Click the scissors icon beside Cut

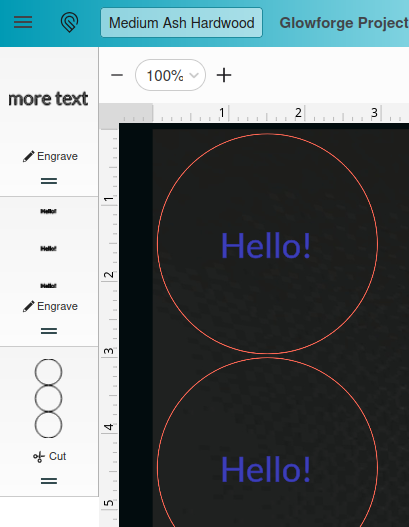pyautogui.click(x=39, y=457)
